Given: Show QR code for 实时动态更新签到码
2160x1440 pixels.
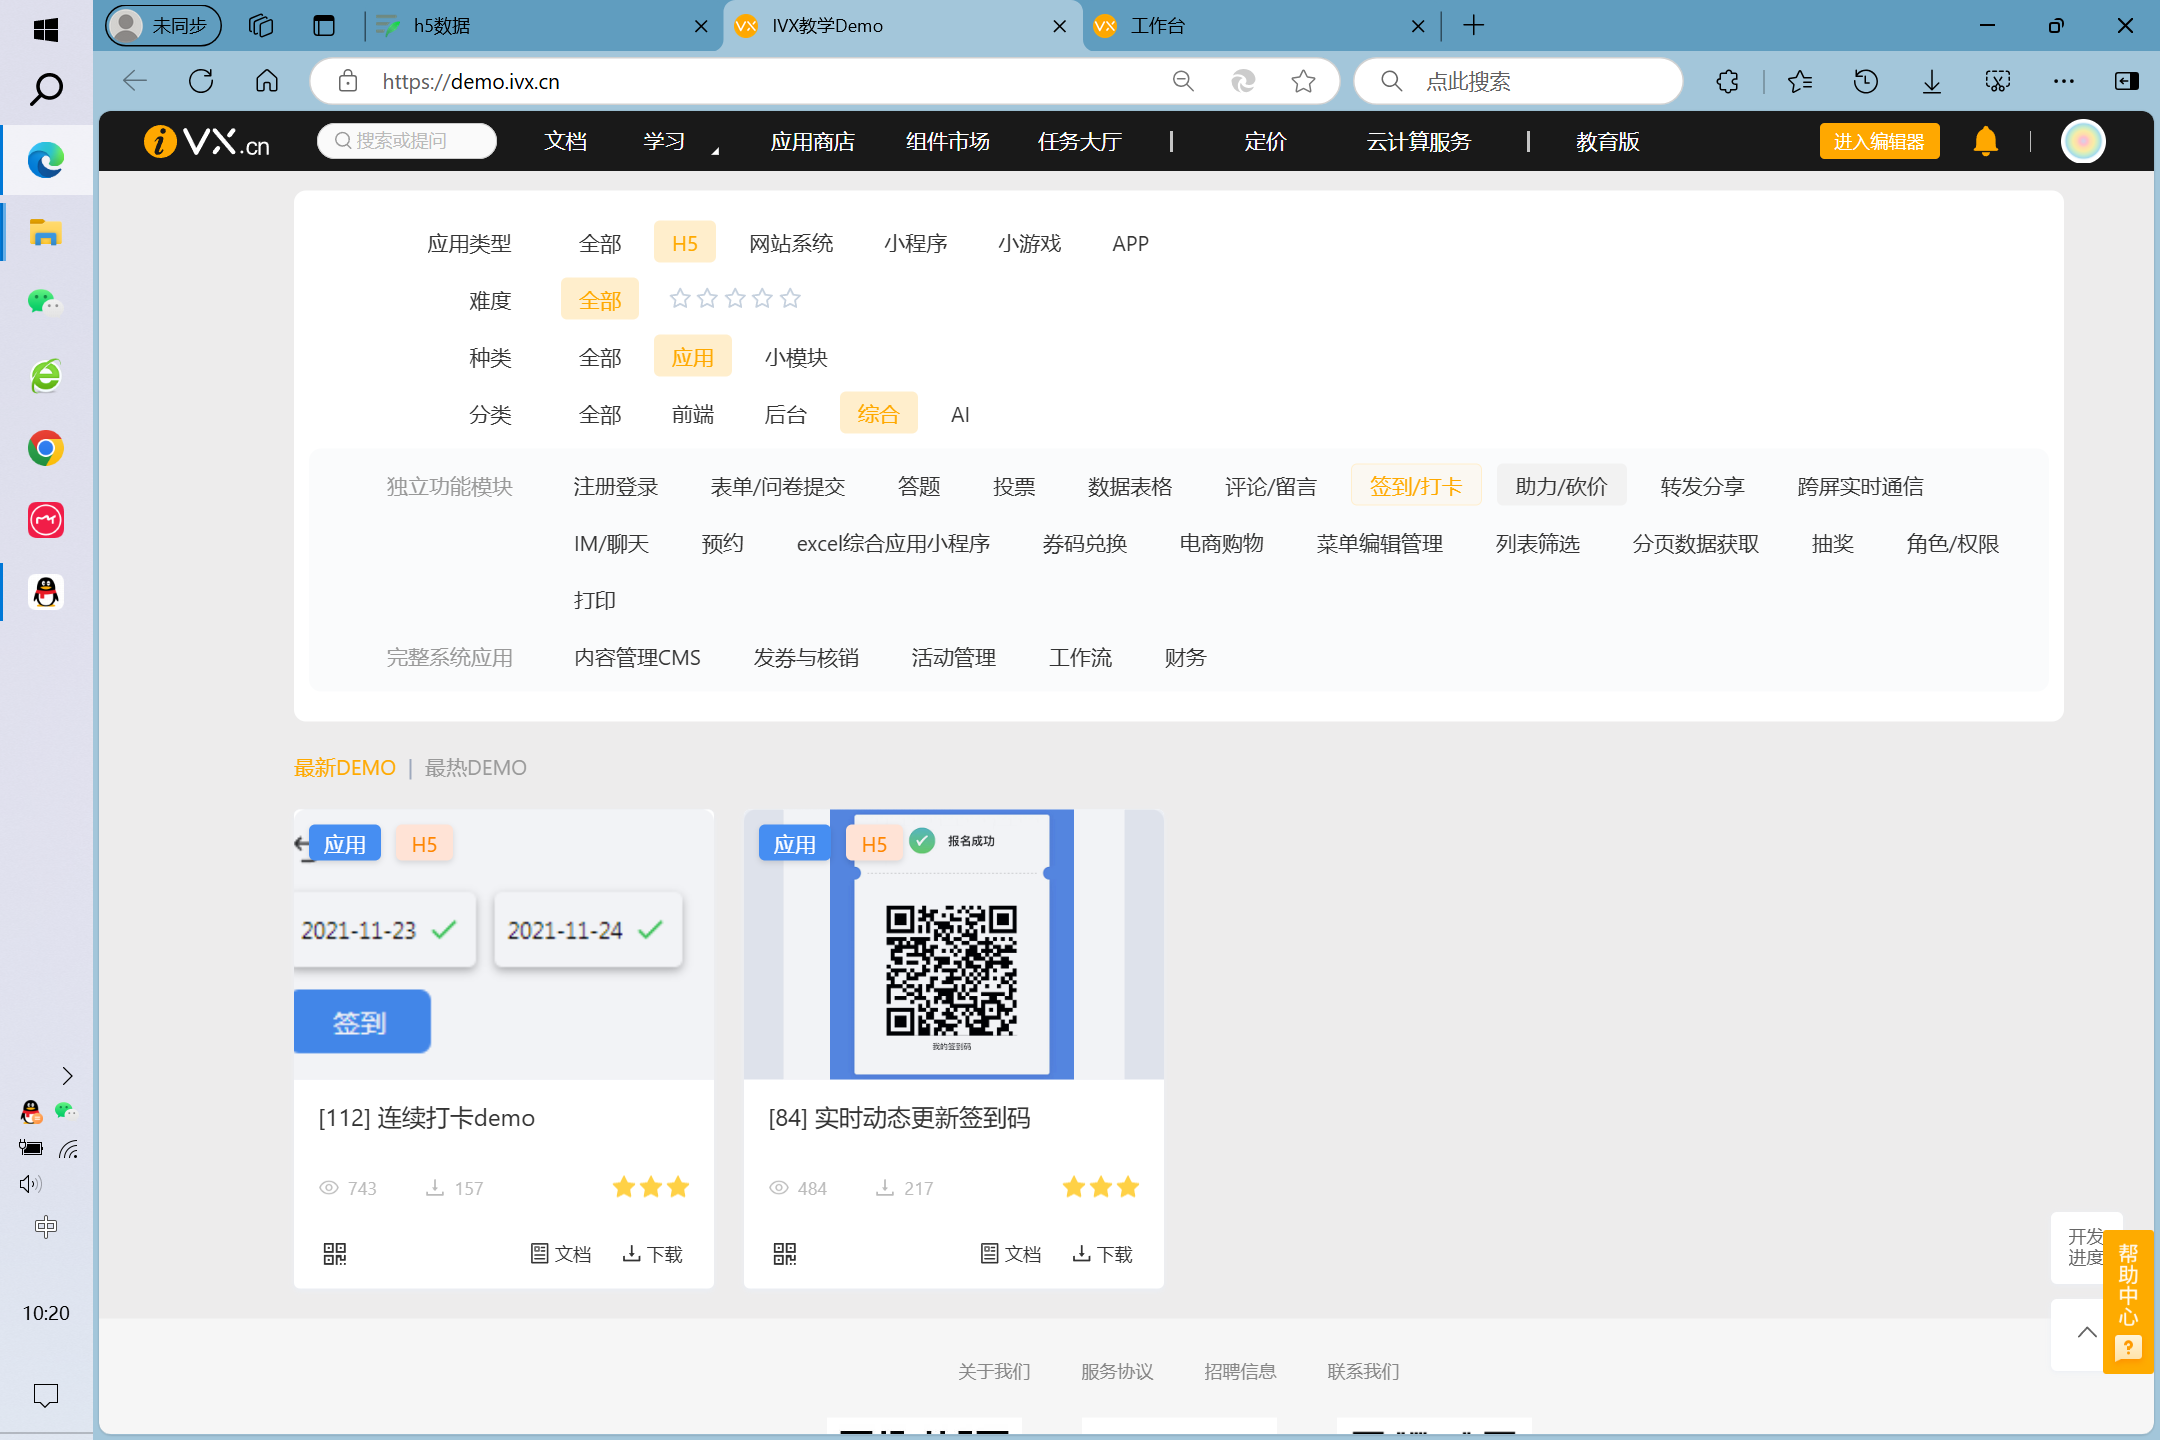Looking at the screenshot, I should coord(785,1254).
